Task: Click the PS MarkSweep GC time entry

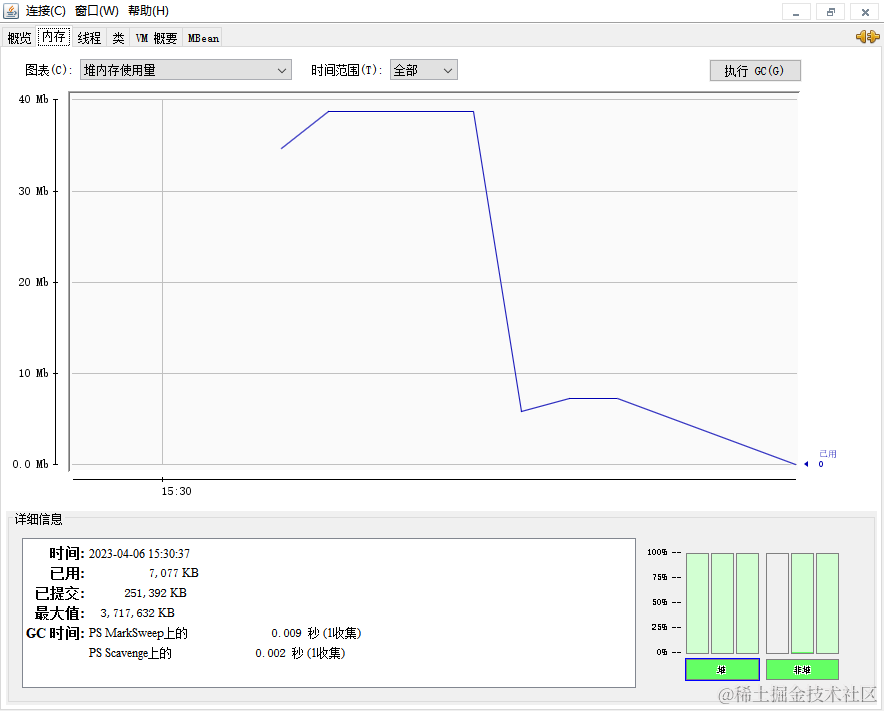Action: [x=225, y=633]
